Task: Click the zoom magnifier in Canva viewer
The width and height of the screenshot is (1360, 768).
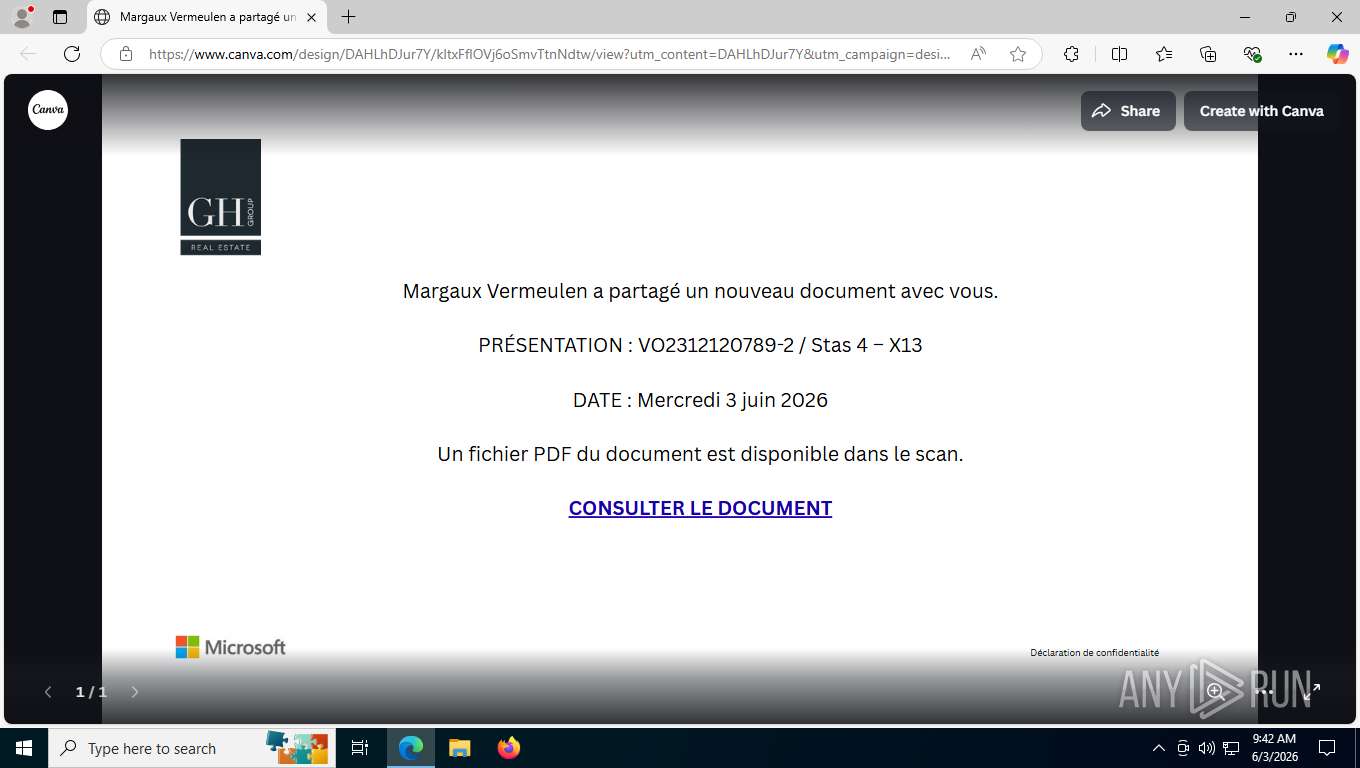Action: 1215,691
